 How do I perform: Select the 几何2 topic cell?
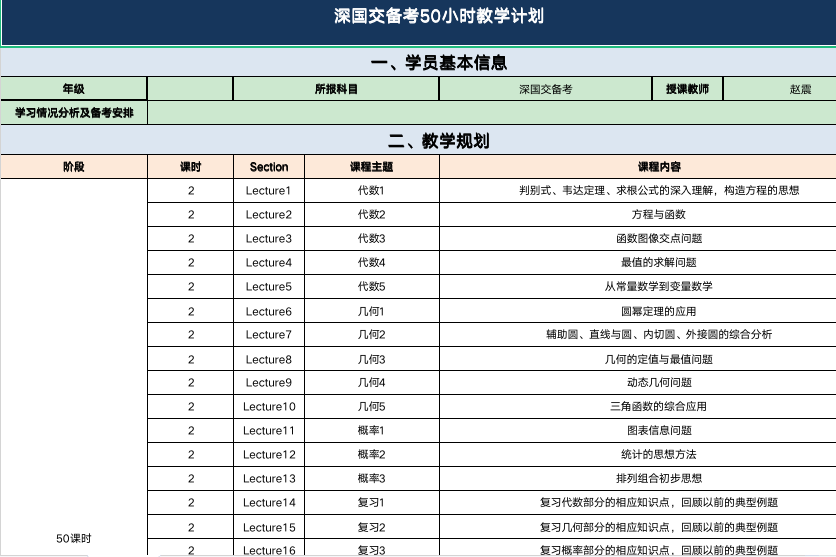point(372,334)
